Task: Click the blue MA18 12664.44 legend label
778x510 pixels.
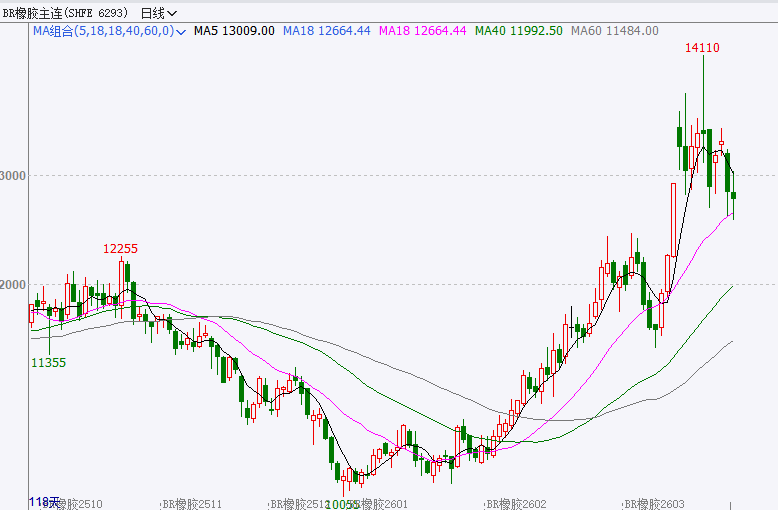Action: click(x=325, y=32)
